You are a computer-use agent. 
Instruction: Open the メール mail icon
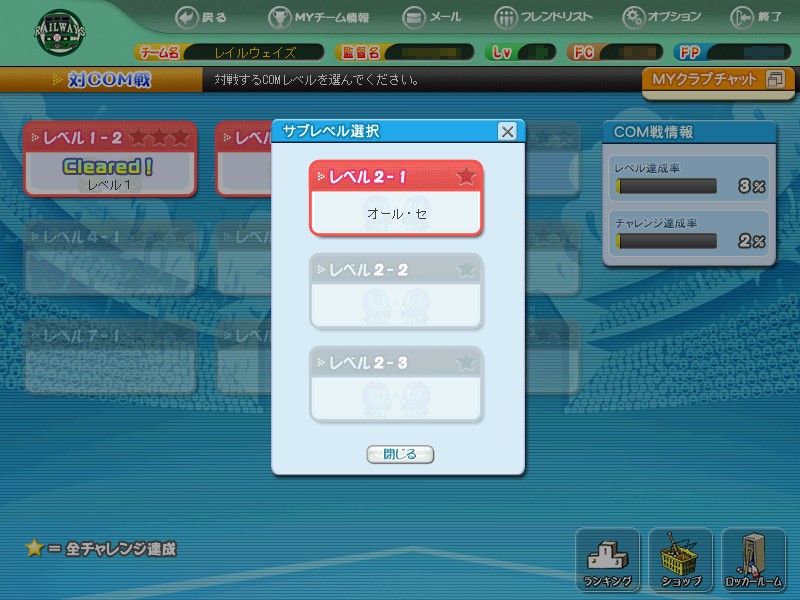point(415,17)
